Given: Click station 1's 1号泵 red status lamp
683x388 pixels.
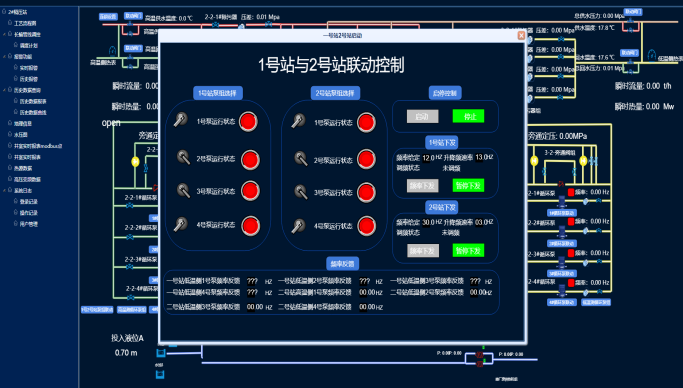Looking at the screenshot, I should click(248, 121).
